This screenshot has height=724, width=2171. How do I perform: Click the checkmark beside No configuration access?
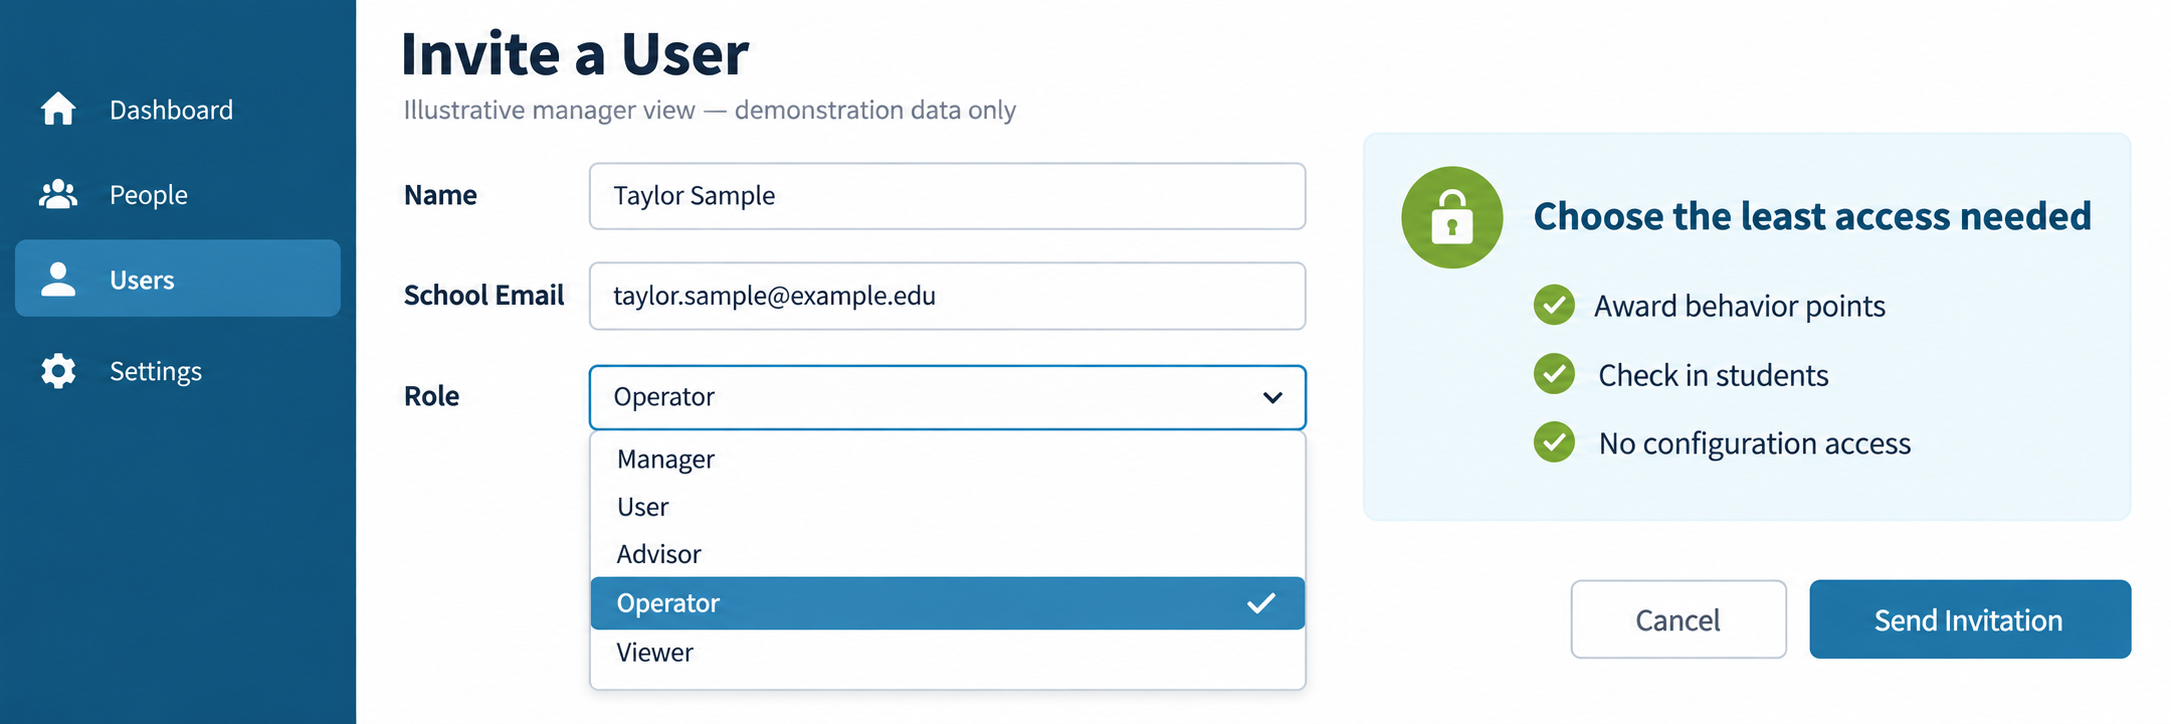click(x=1554, y=442)
